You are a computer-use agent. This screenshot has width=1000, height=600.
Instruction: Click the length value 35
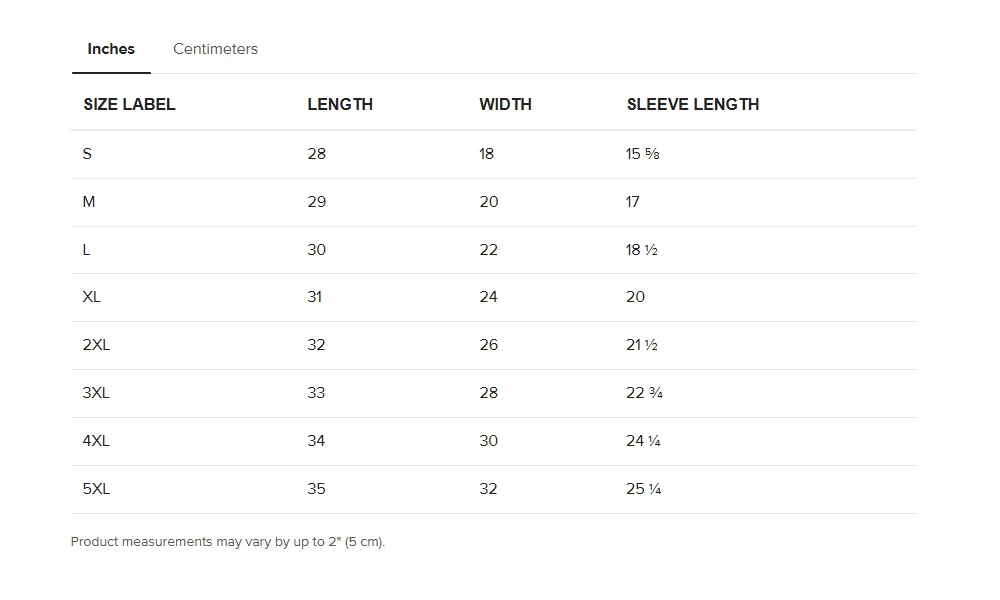pyautogui.click(x=316, y=489)
